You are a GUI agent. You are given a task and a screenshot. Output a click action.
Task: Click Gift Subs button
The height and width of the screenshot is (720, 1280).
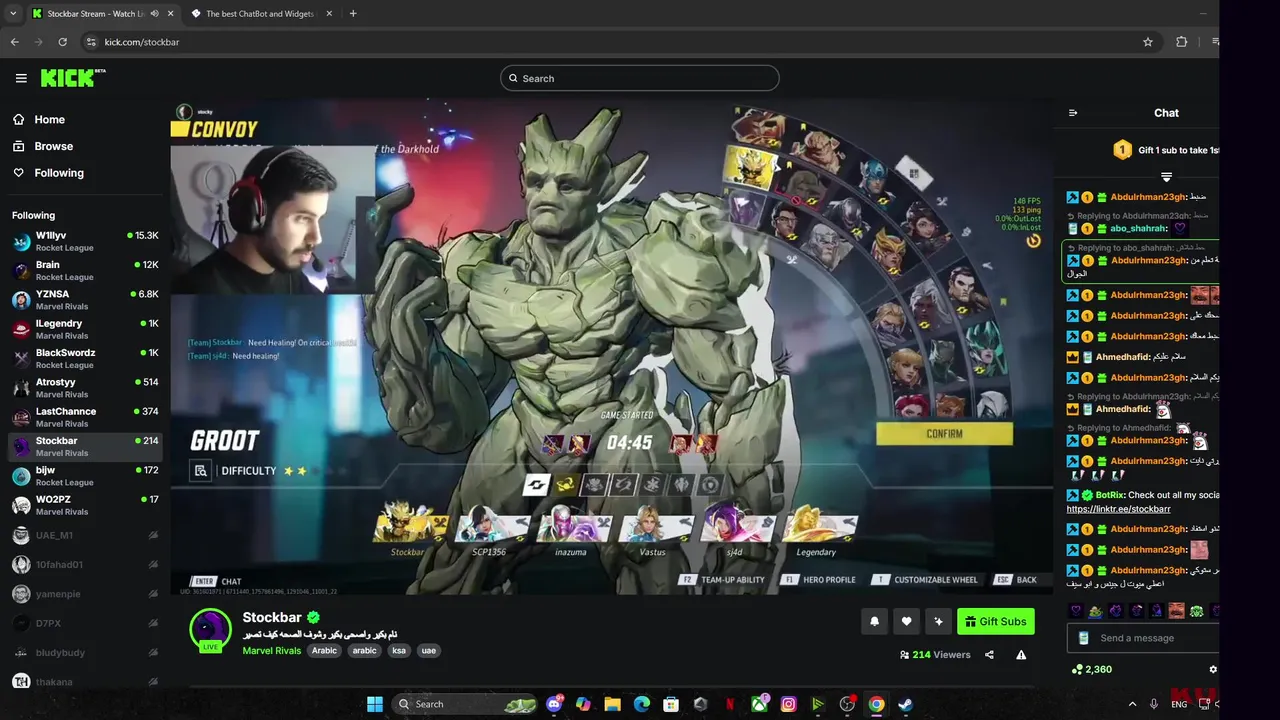click(x=995, y=621)
